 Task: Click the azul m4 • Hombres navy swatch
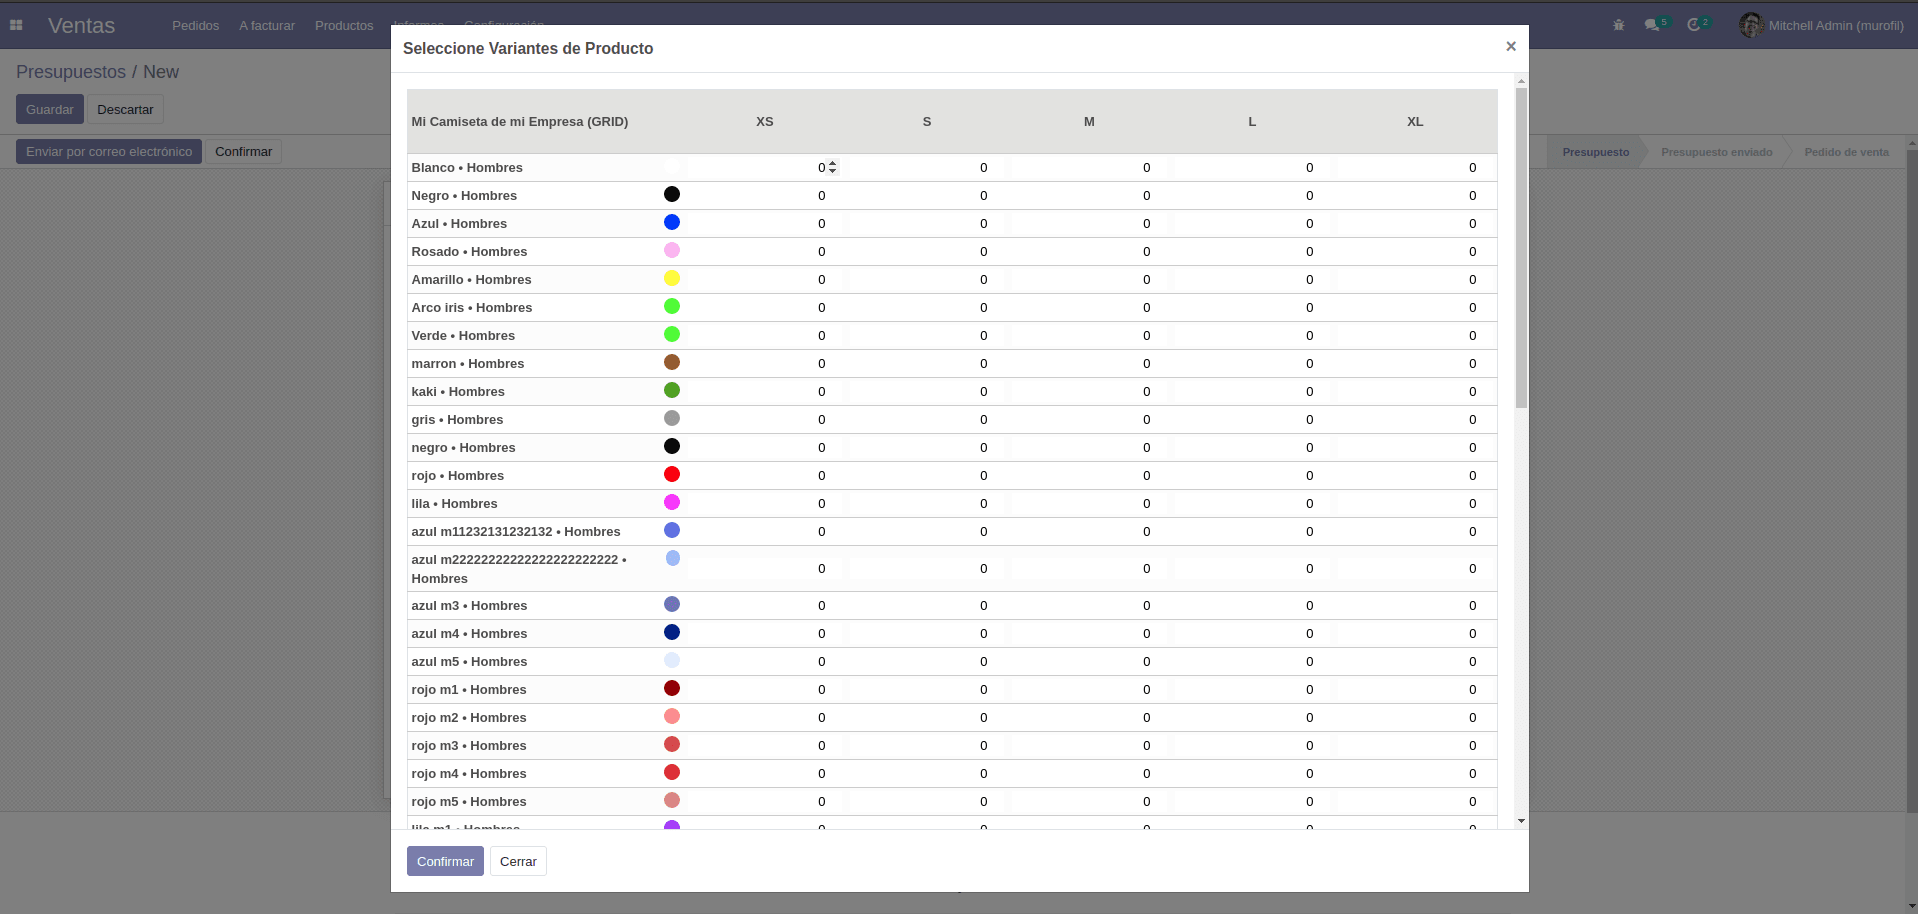point(672,632)
